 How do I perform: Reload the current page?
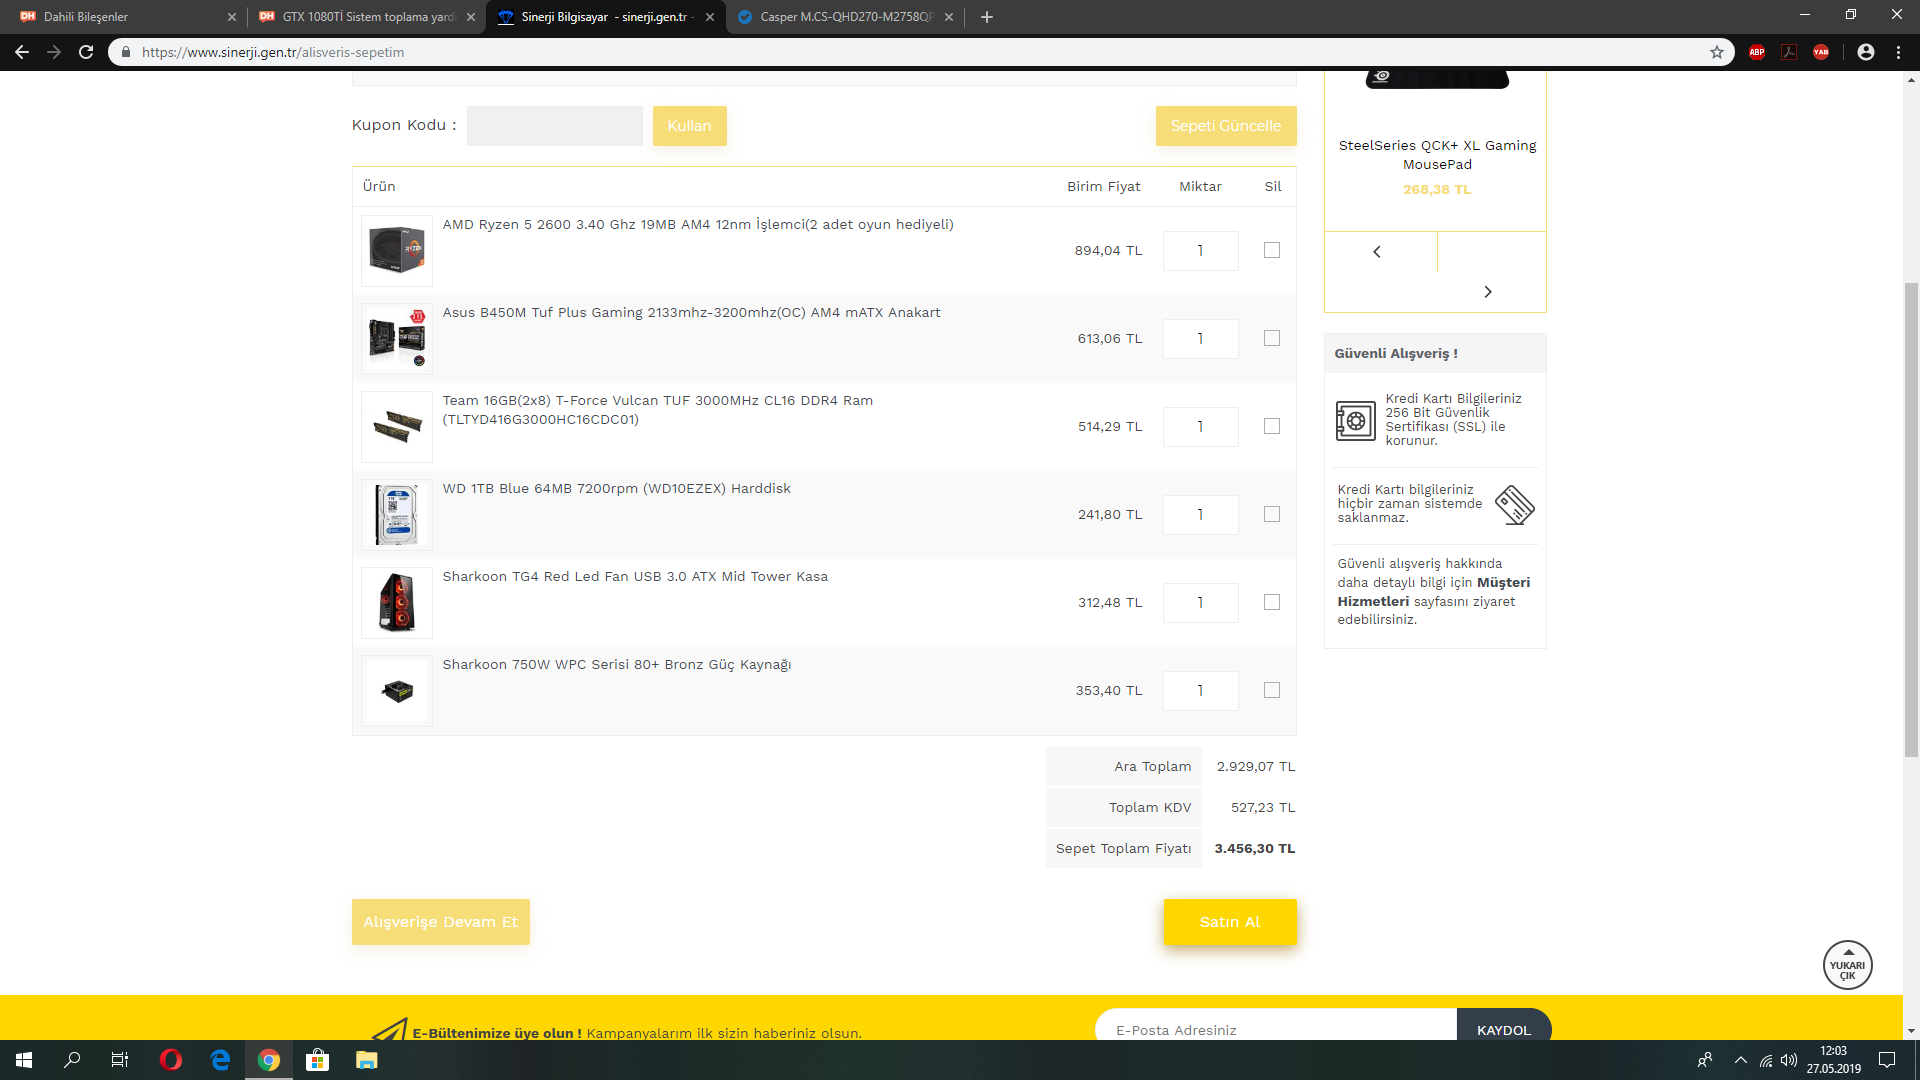pos(86,52)
